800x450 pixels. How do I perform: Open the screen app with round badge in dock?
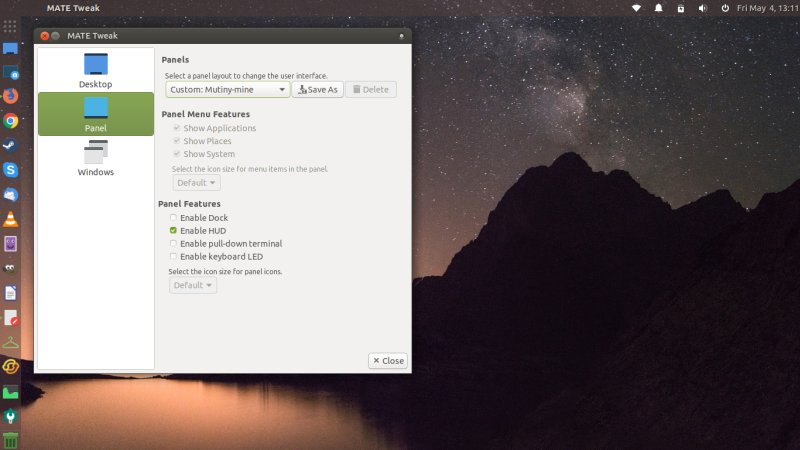tap(10, 73)
